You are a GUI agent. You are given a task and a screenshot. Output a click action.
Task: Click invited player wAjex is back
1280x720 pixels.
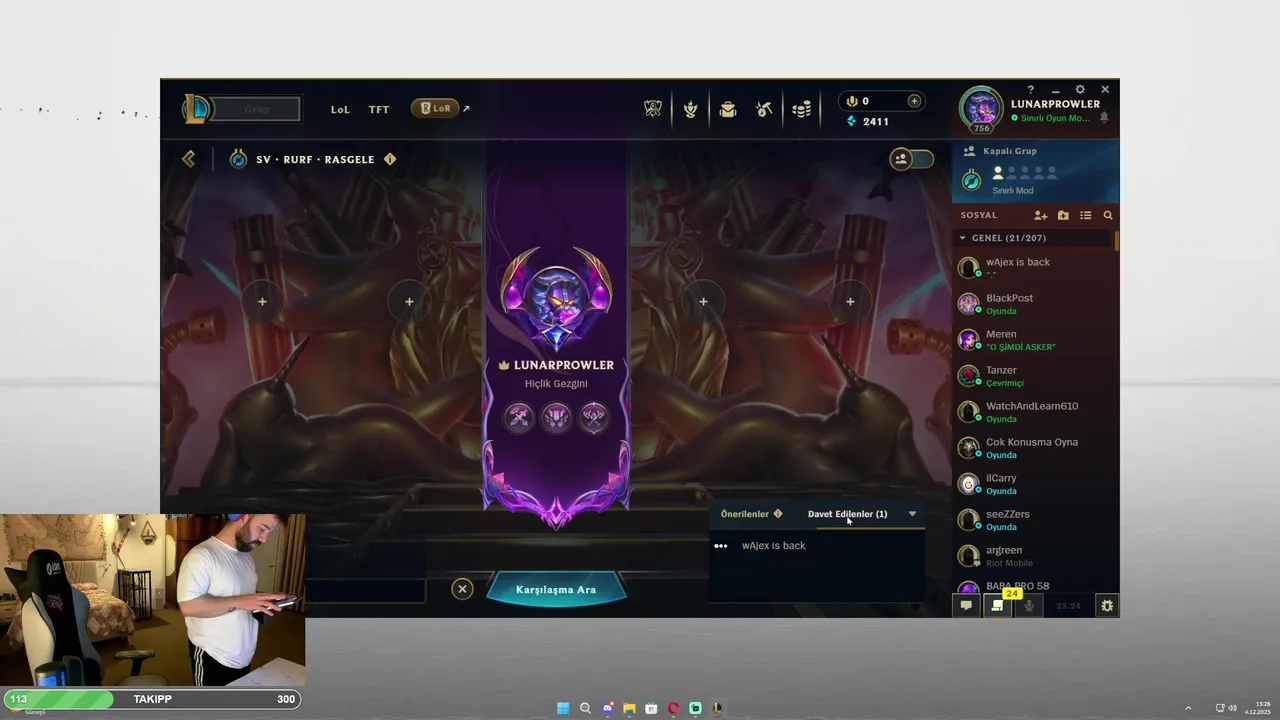click(x=773, y=546)
